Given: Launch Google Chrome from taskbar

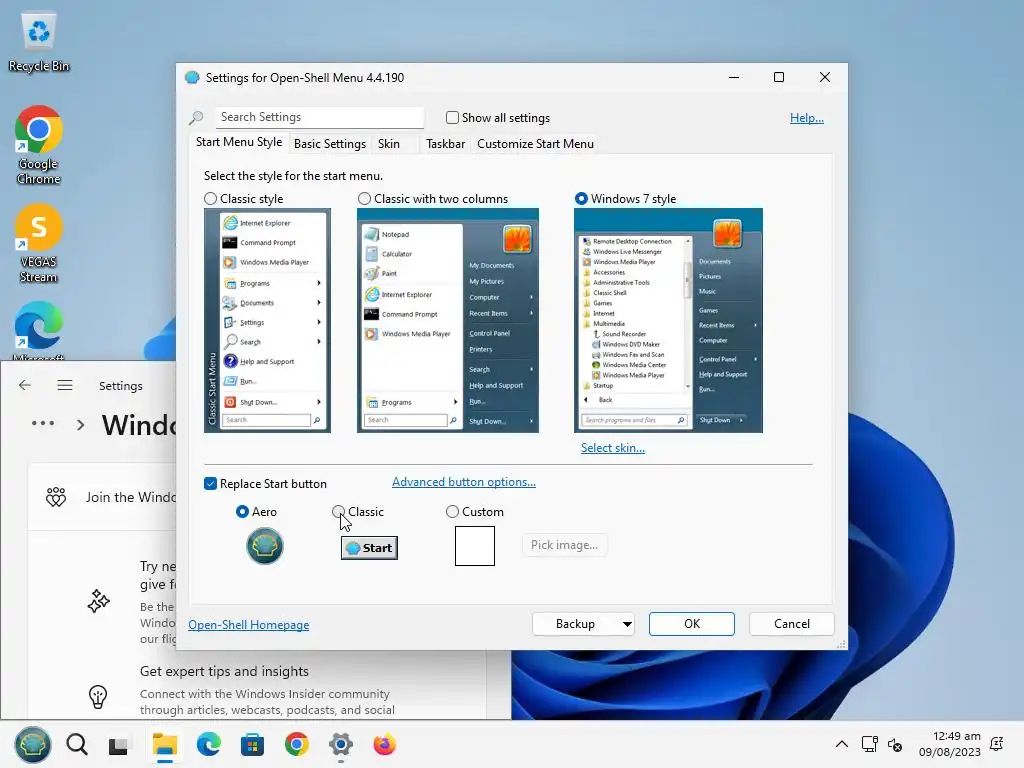Looking at the screenshot, I should [x=296, y=744].
